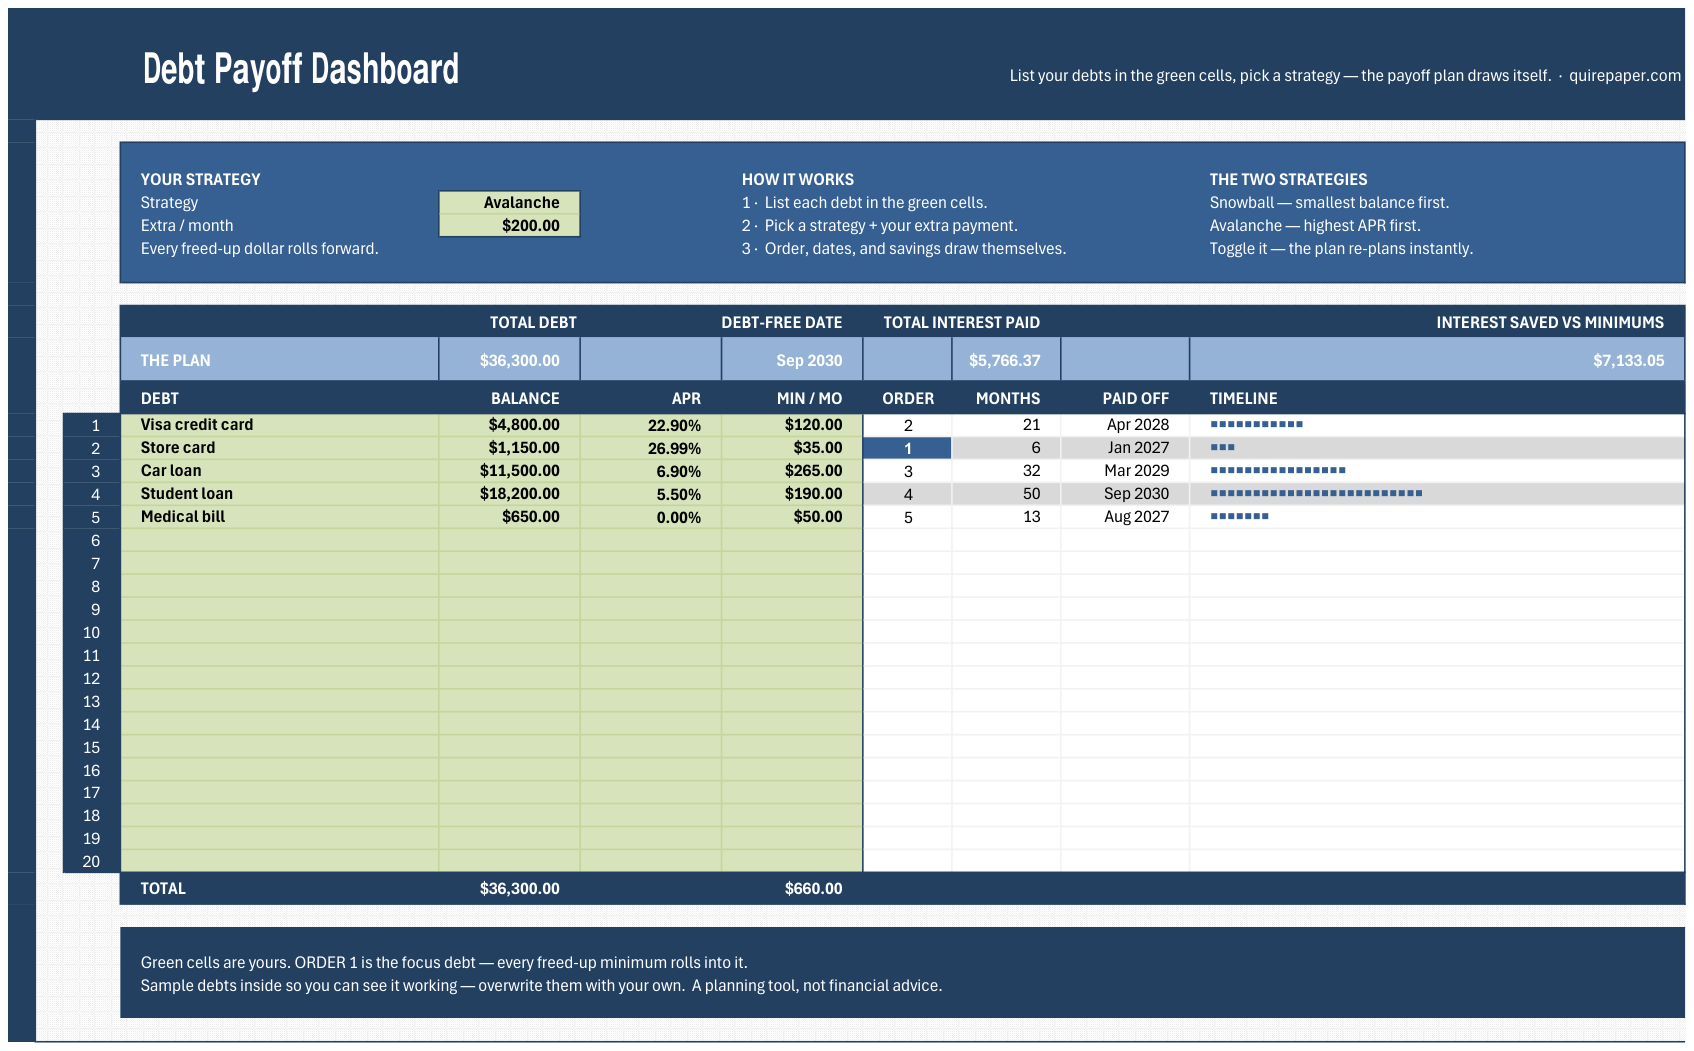Click the Student loan timeline bar
This screenshot has height=1051, width=1694.
[1316, 493]
